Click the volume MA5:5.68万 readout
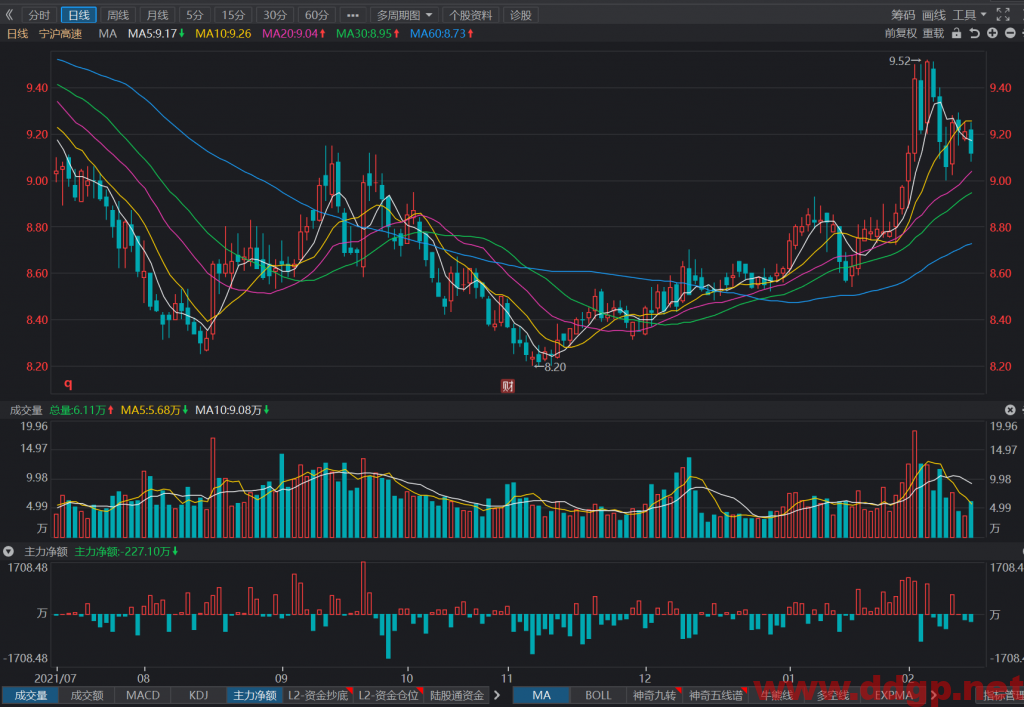 pos(155,410)
